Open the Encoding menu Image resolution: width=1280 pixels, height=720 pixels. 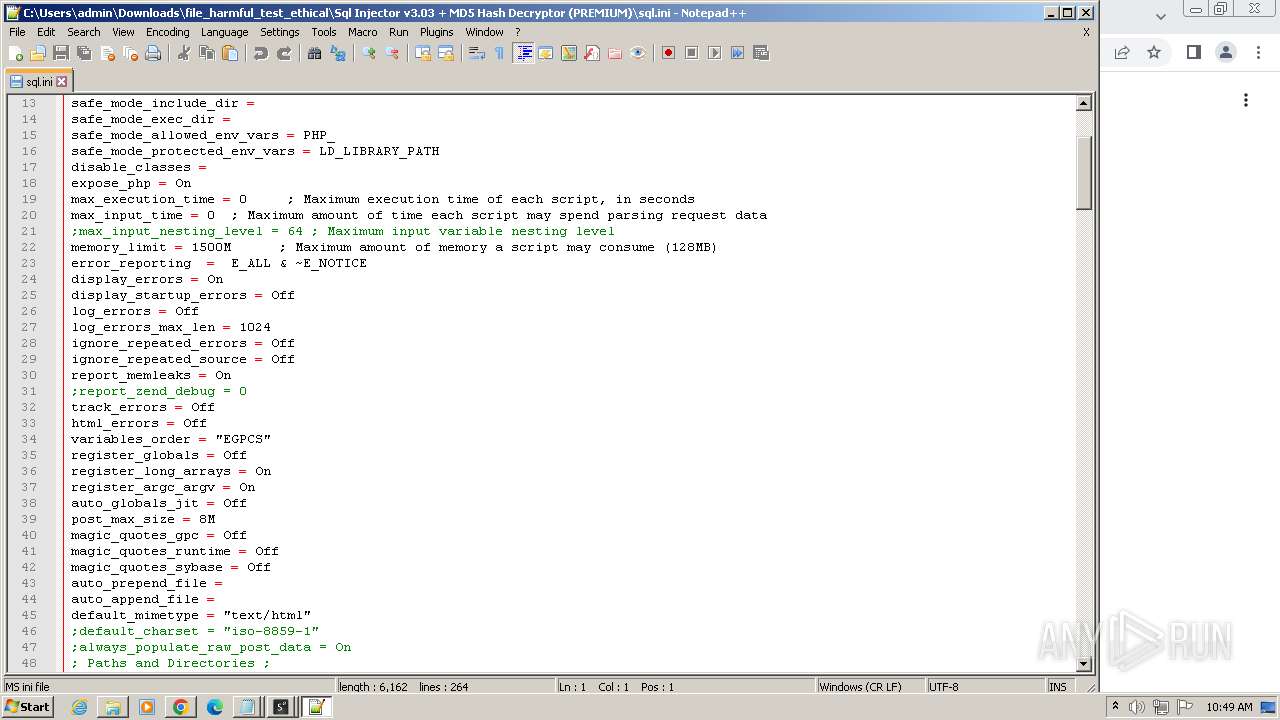[x=167, y=32]
